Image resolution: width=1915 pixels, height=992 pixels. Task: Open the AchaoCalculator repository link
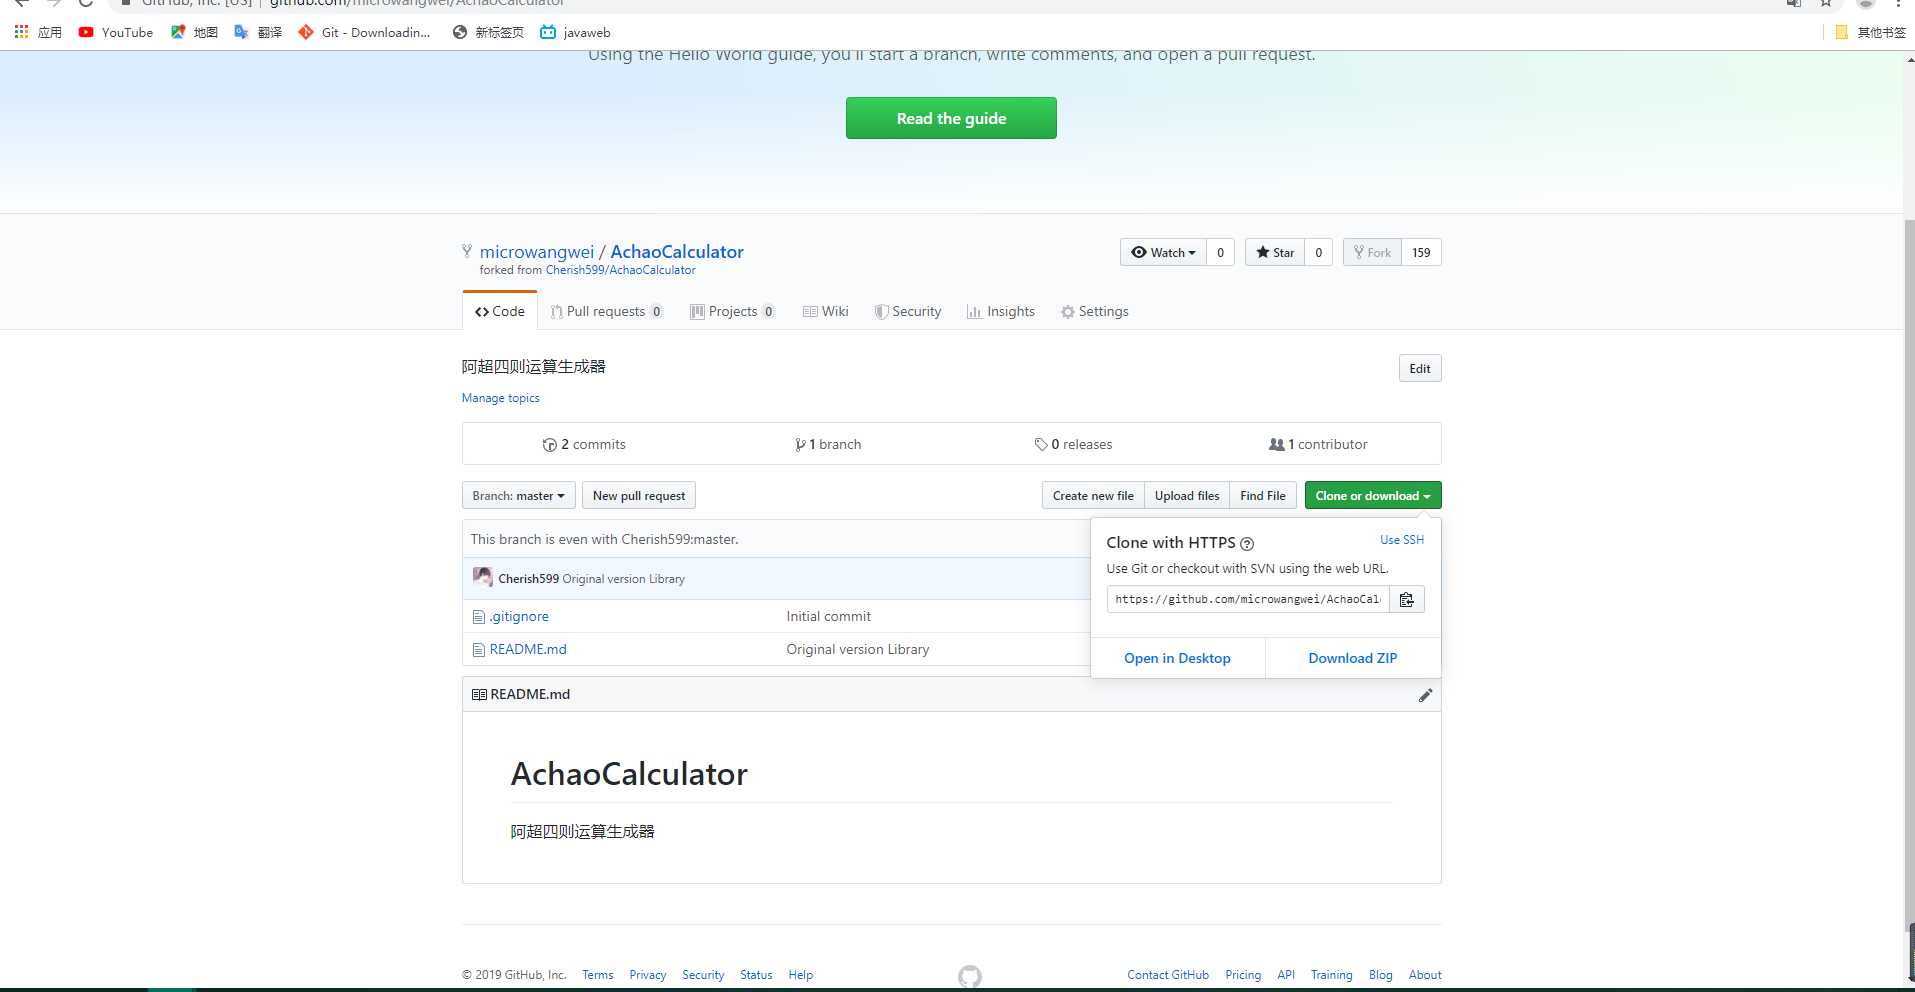tap(677, 252)
